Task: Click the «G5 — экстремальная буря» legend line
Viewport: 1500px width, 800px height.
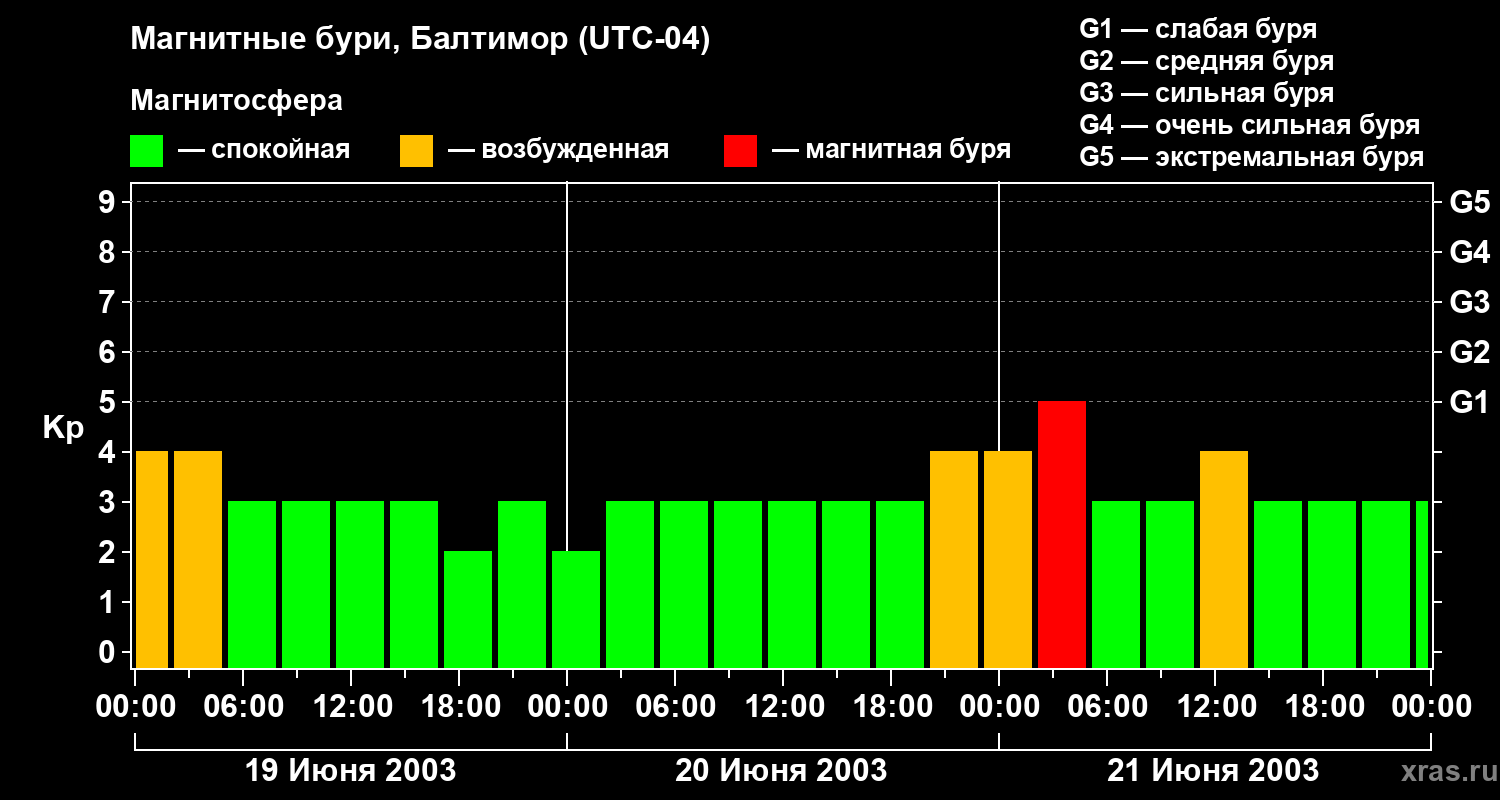Action: click(1251, 157)
